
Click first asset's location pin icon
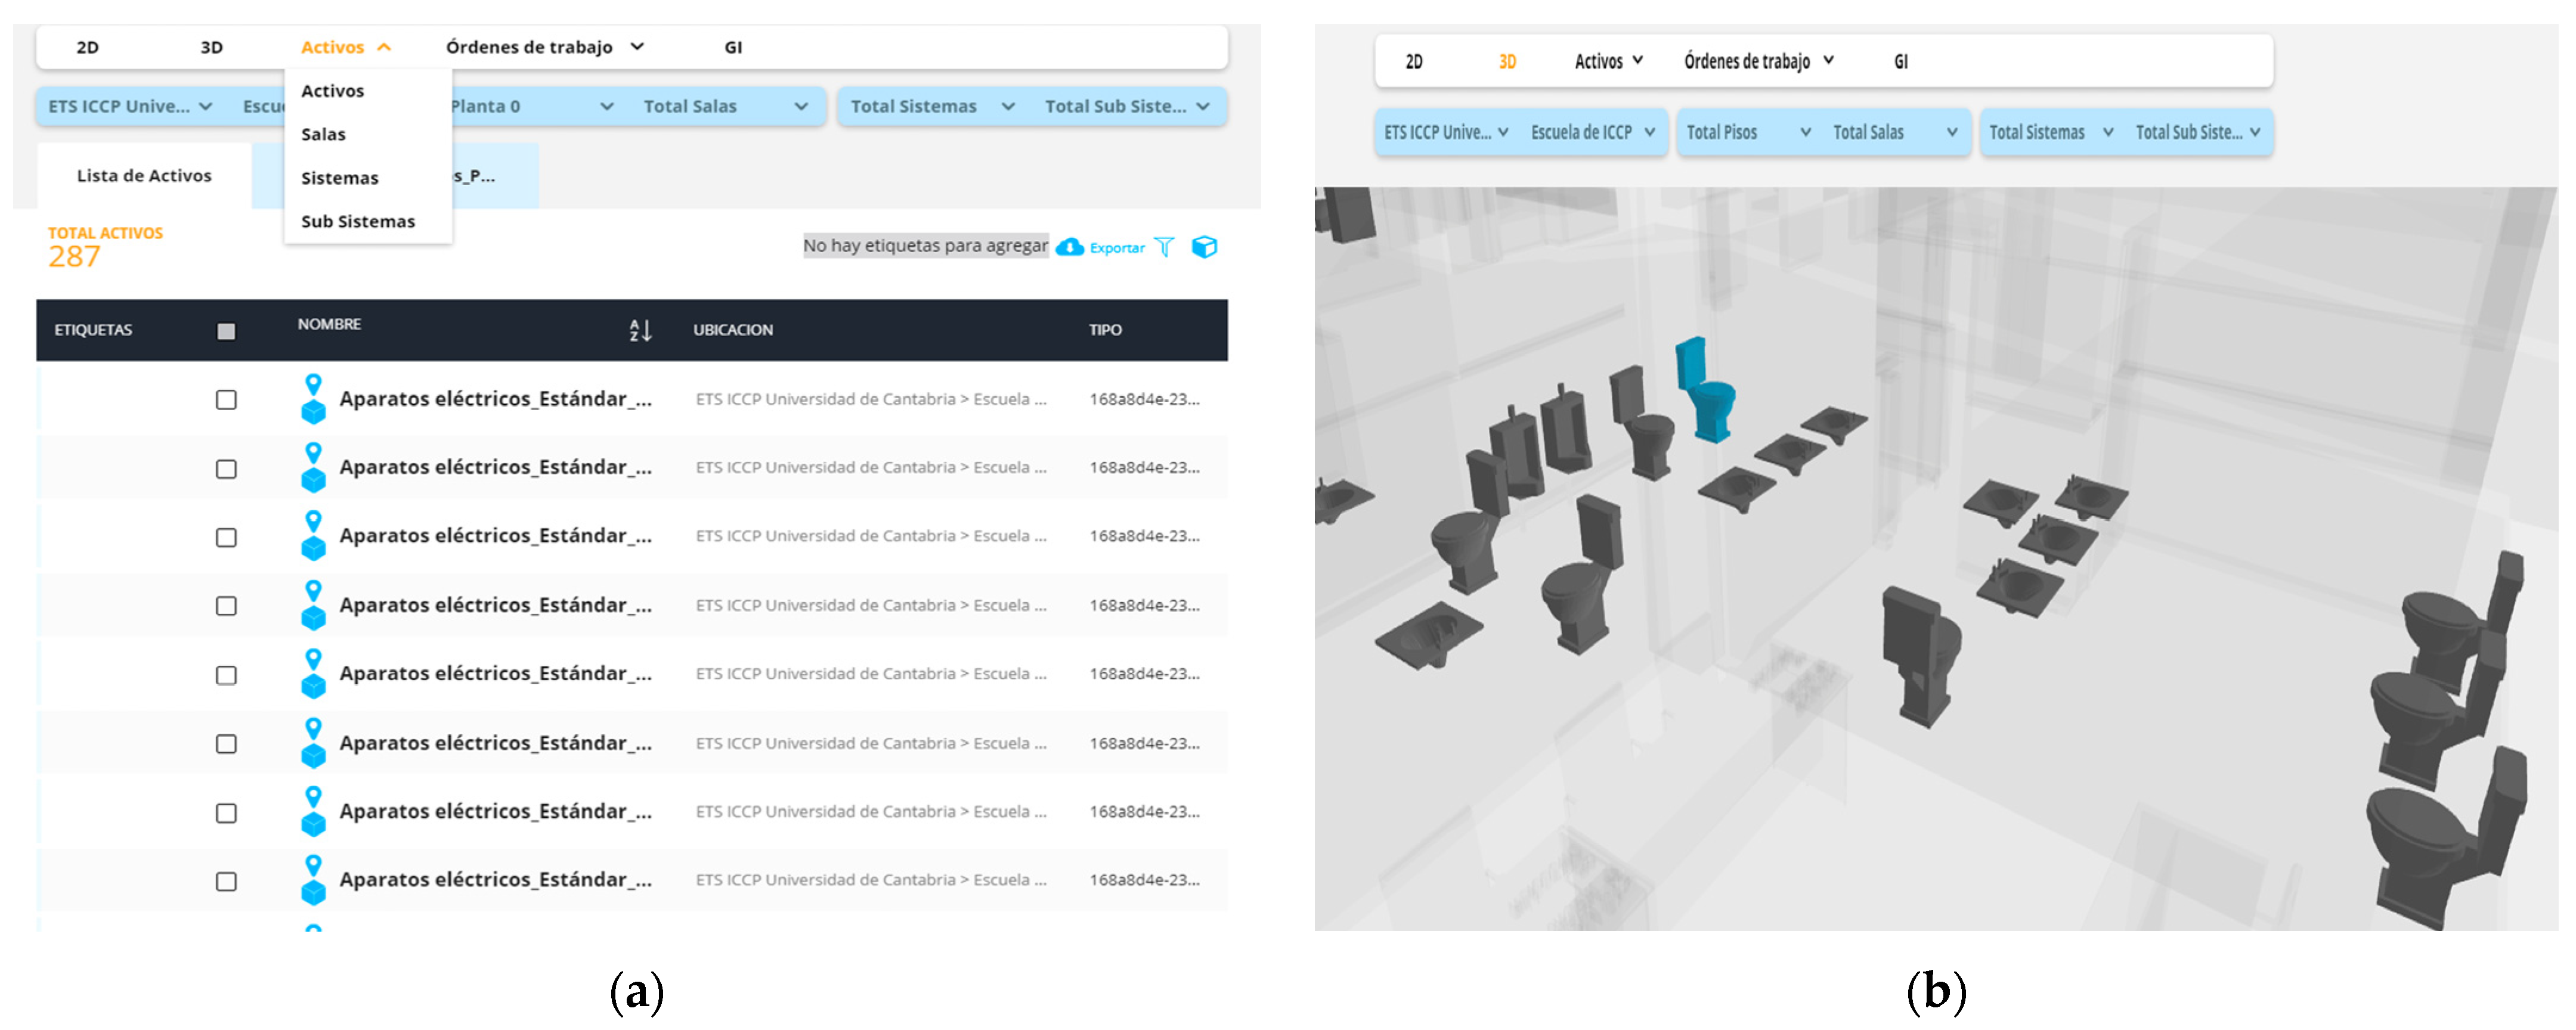[x=313, y=384]
